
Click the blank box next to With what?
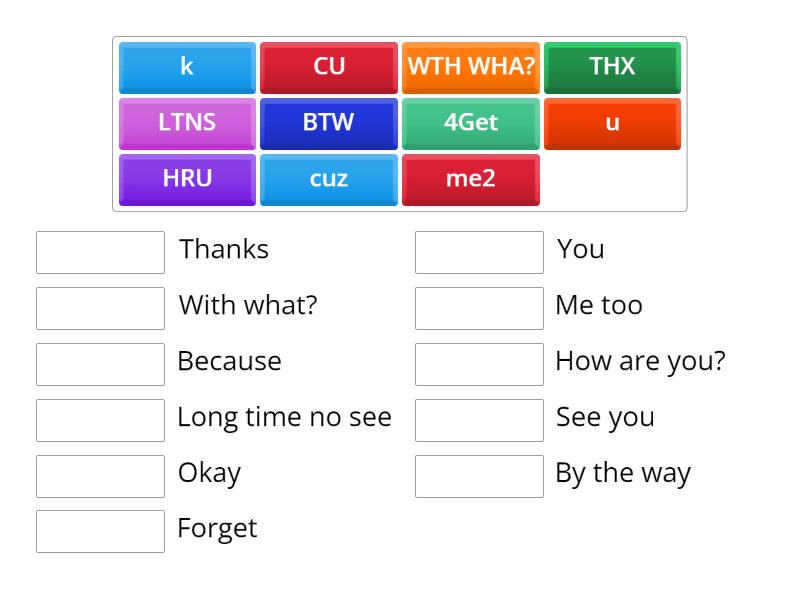click(99, 308)
